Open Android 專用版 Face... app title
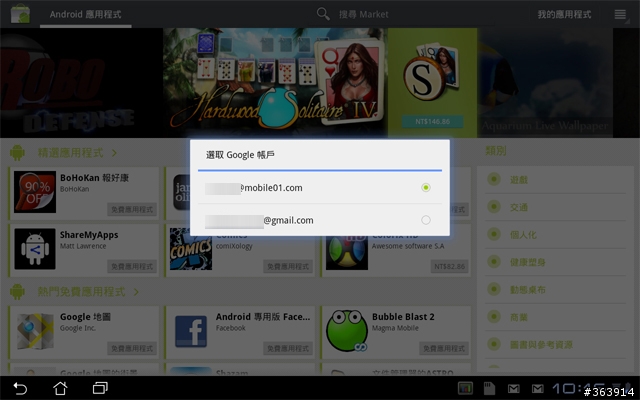The image size is (640, 400). (x=263, y=317)
